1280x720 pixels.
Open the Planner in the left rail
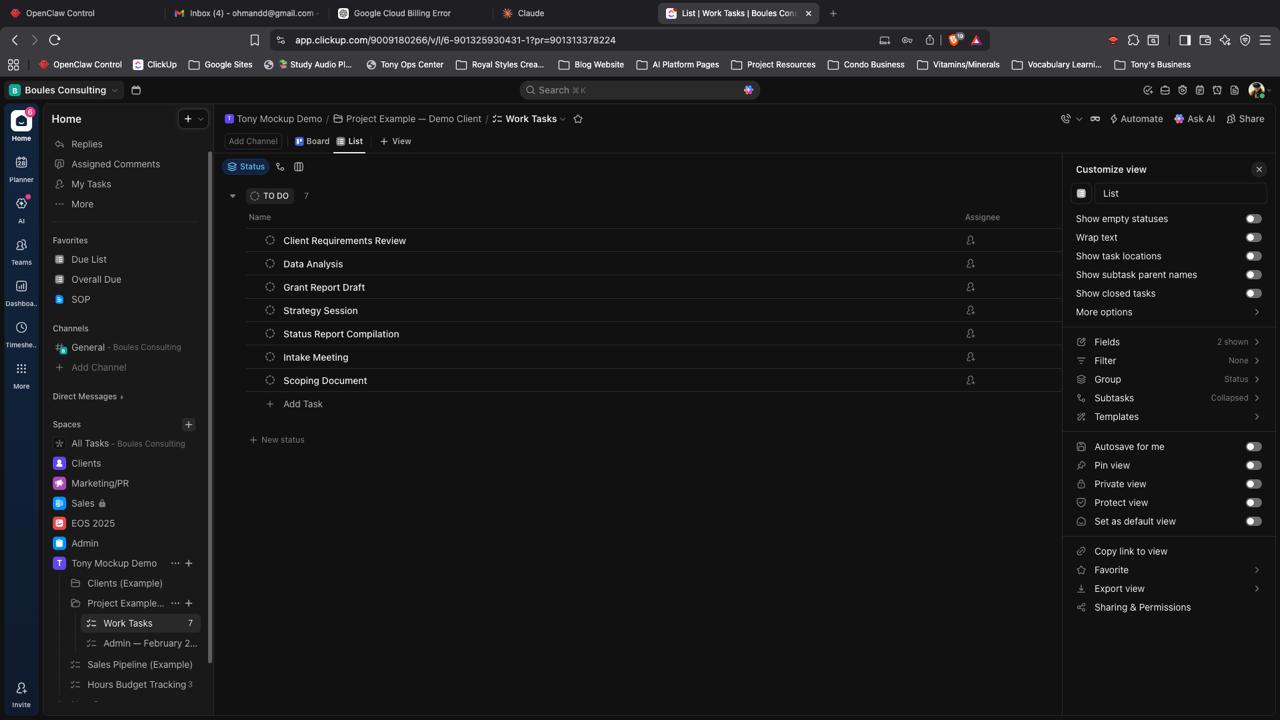point(21,167)
